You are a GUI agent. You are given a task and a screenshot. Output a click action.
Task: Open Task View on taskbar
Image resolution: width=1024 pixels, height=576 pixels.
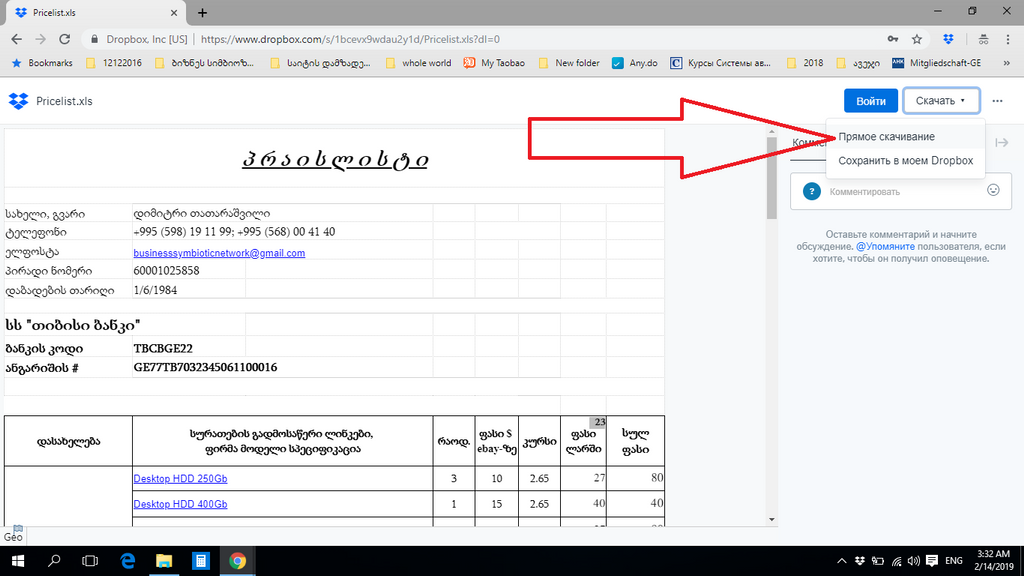[90, 561]
